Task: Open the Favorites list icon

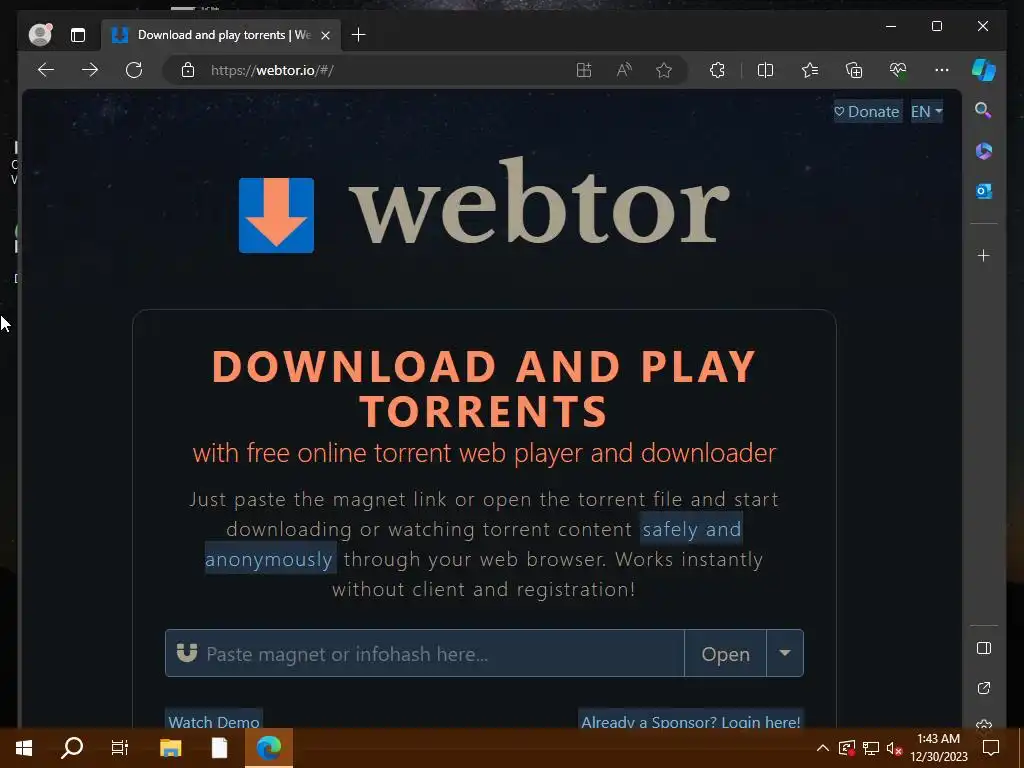Action: (x=810, y=70)
